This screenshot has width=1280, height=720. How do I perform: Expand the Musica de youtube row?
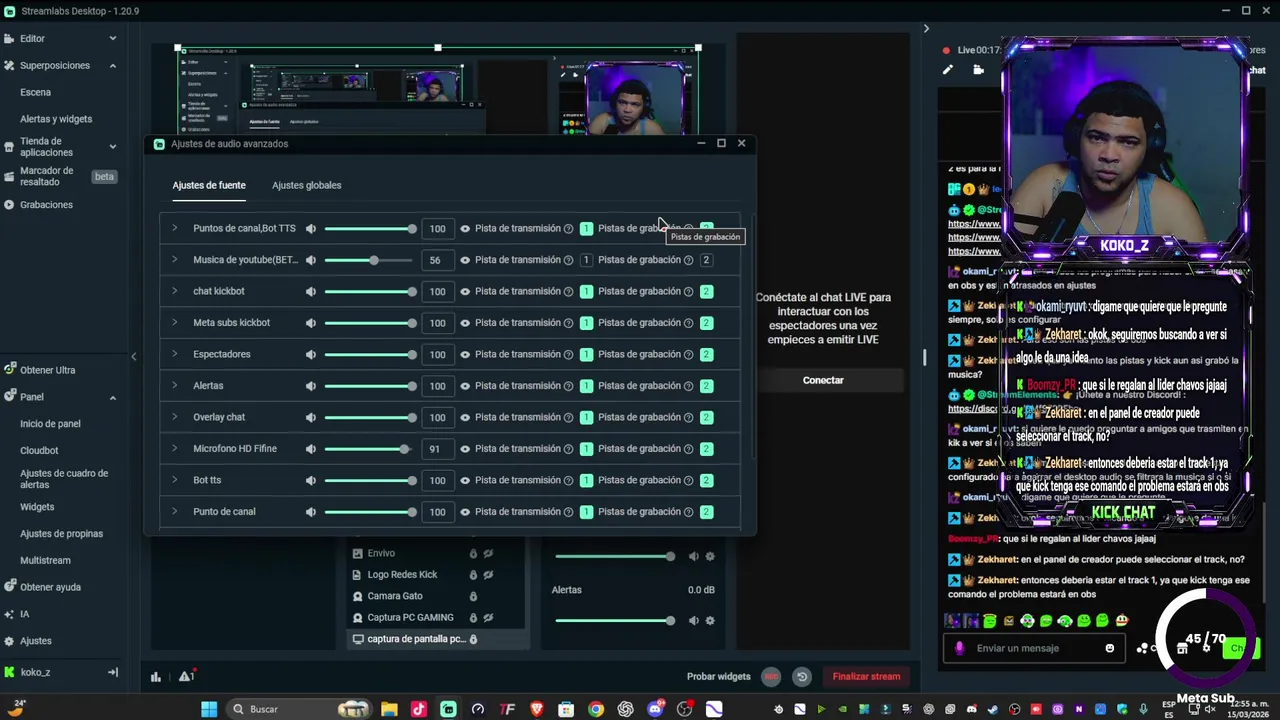(174, 260)
